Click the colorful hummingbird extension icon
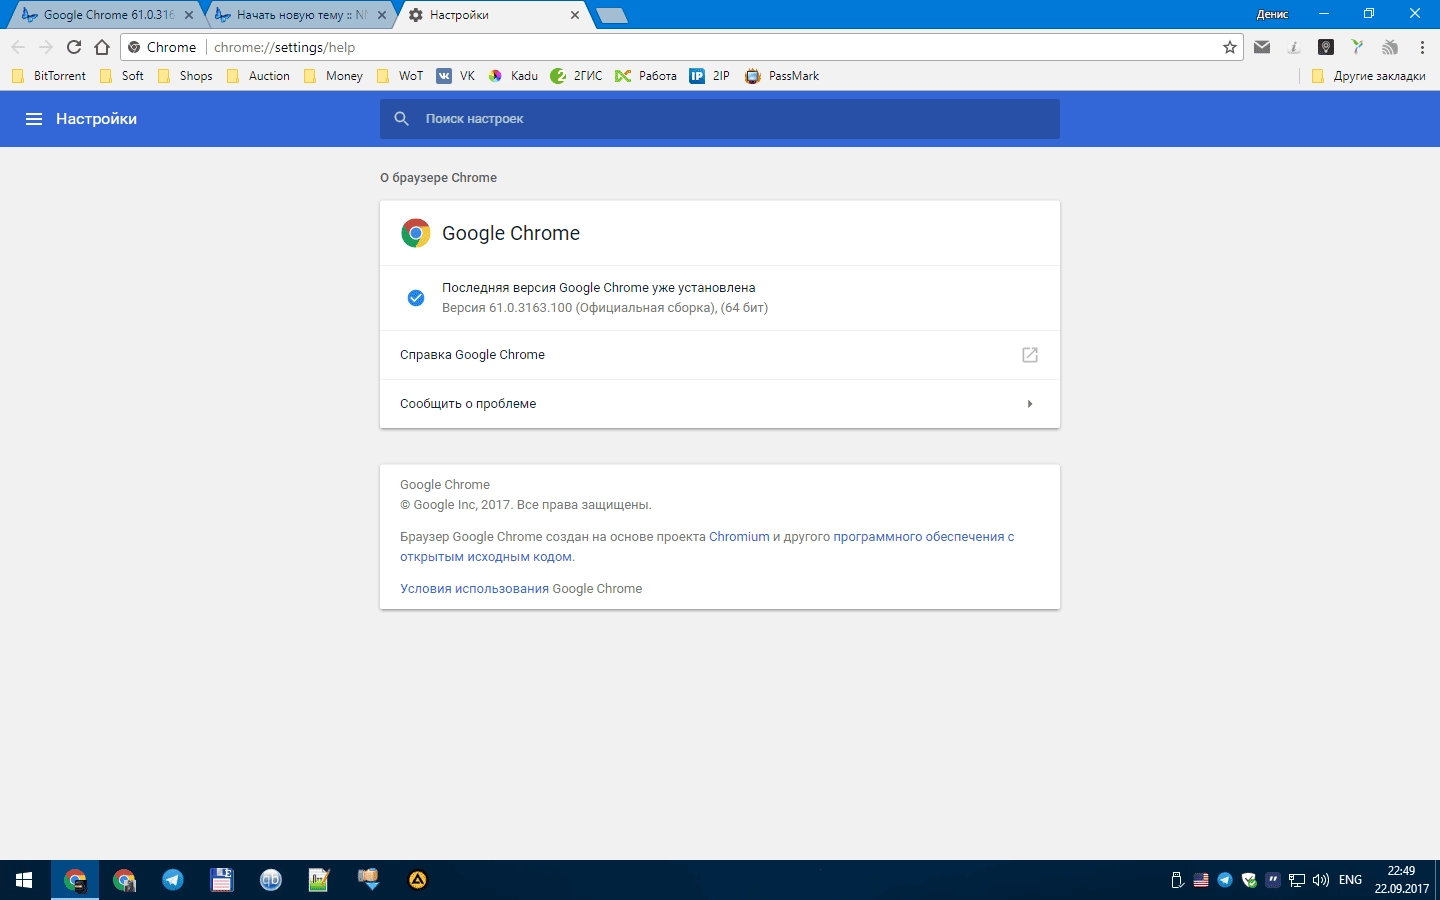 point(1358,47)
